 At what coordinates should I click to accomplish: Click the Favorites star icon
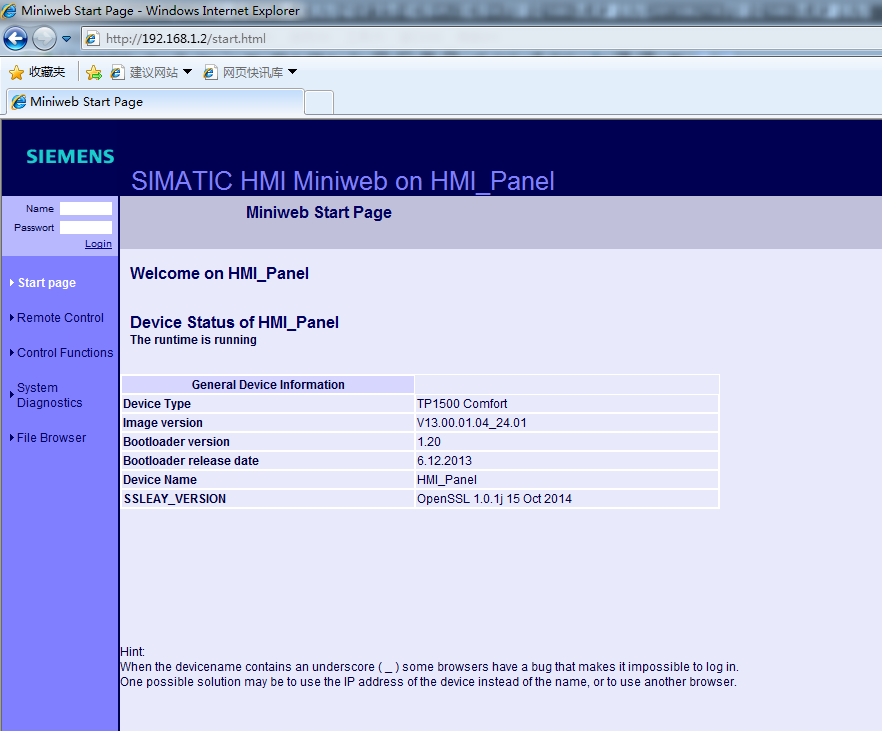tap(16, 72)
